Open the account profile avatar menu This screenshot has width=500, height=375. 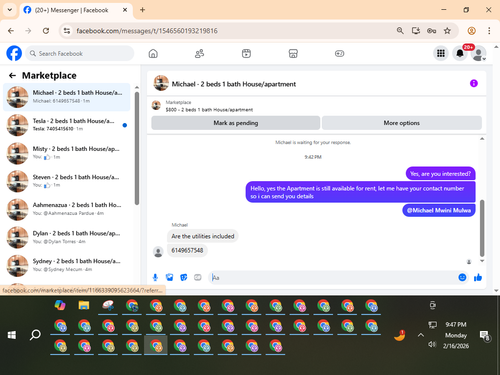coord(479,54)
